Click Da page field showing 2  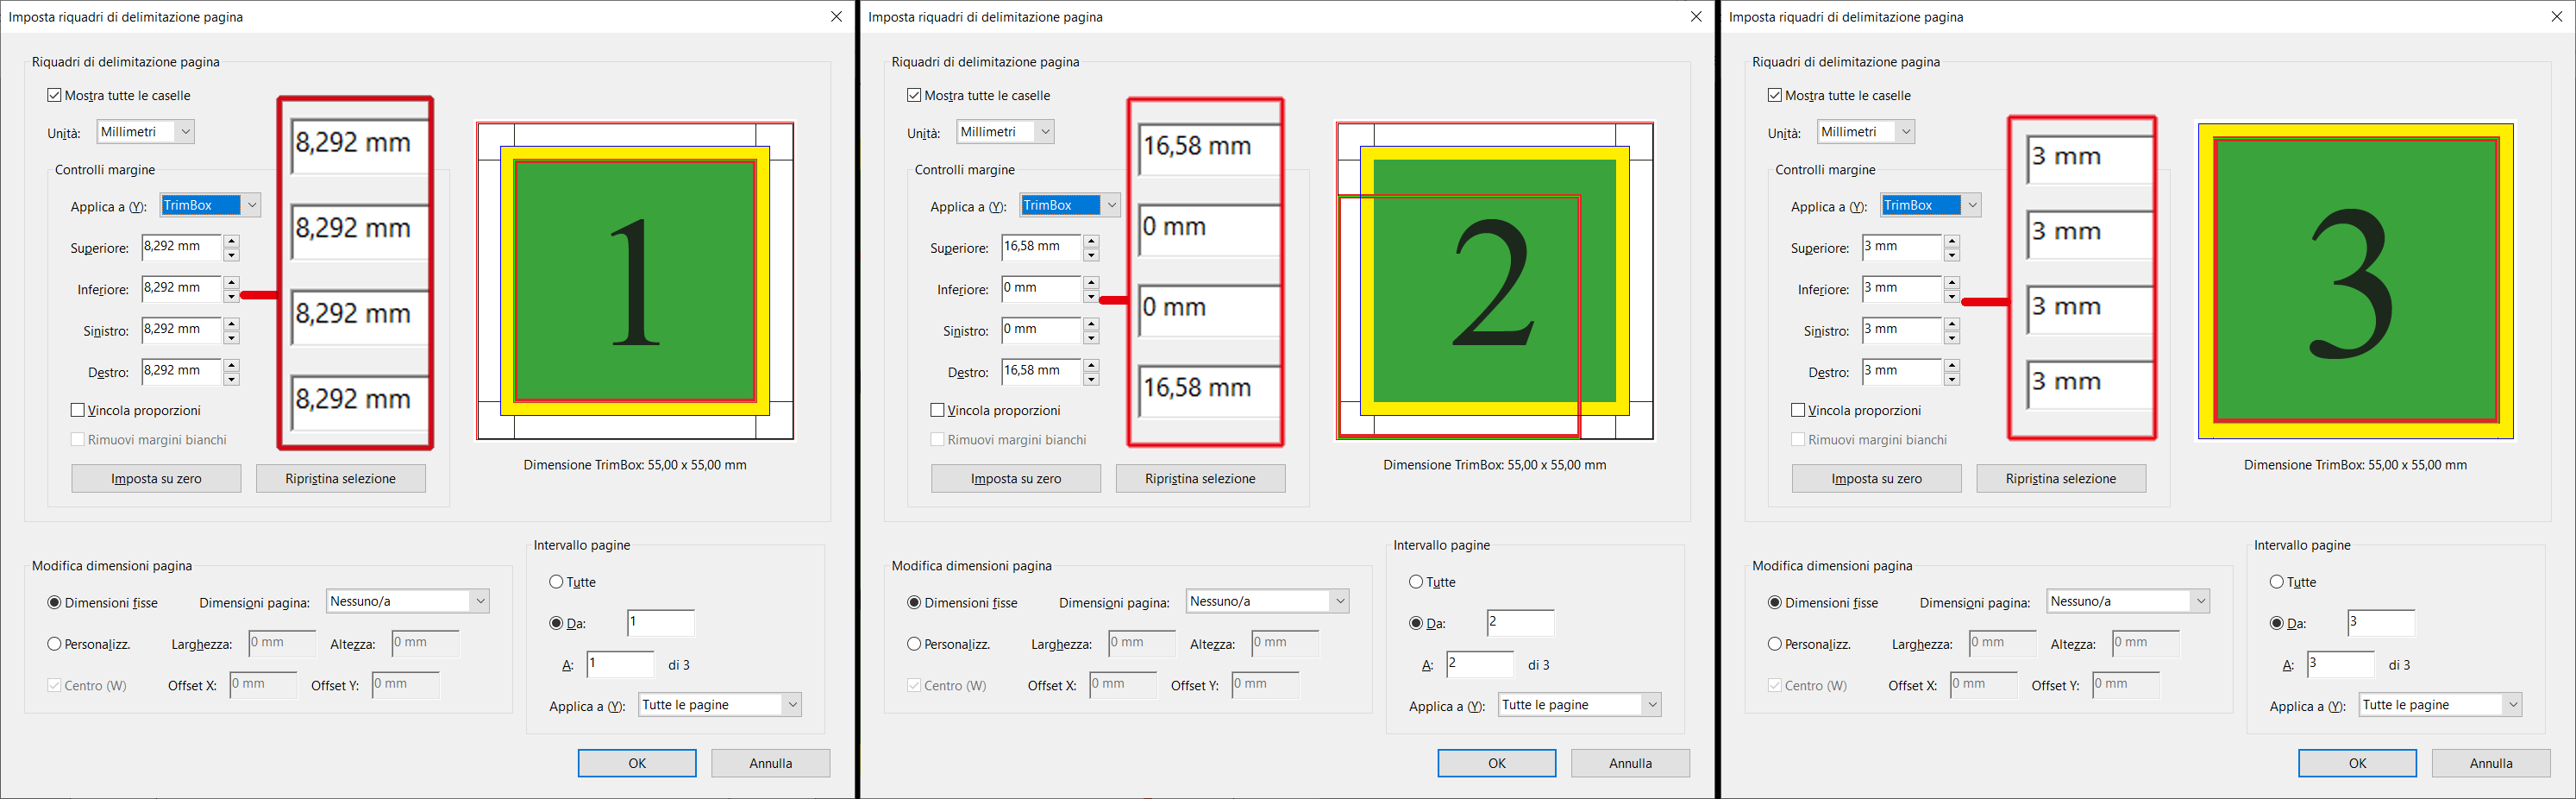1521,623
